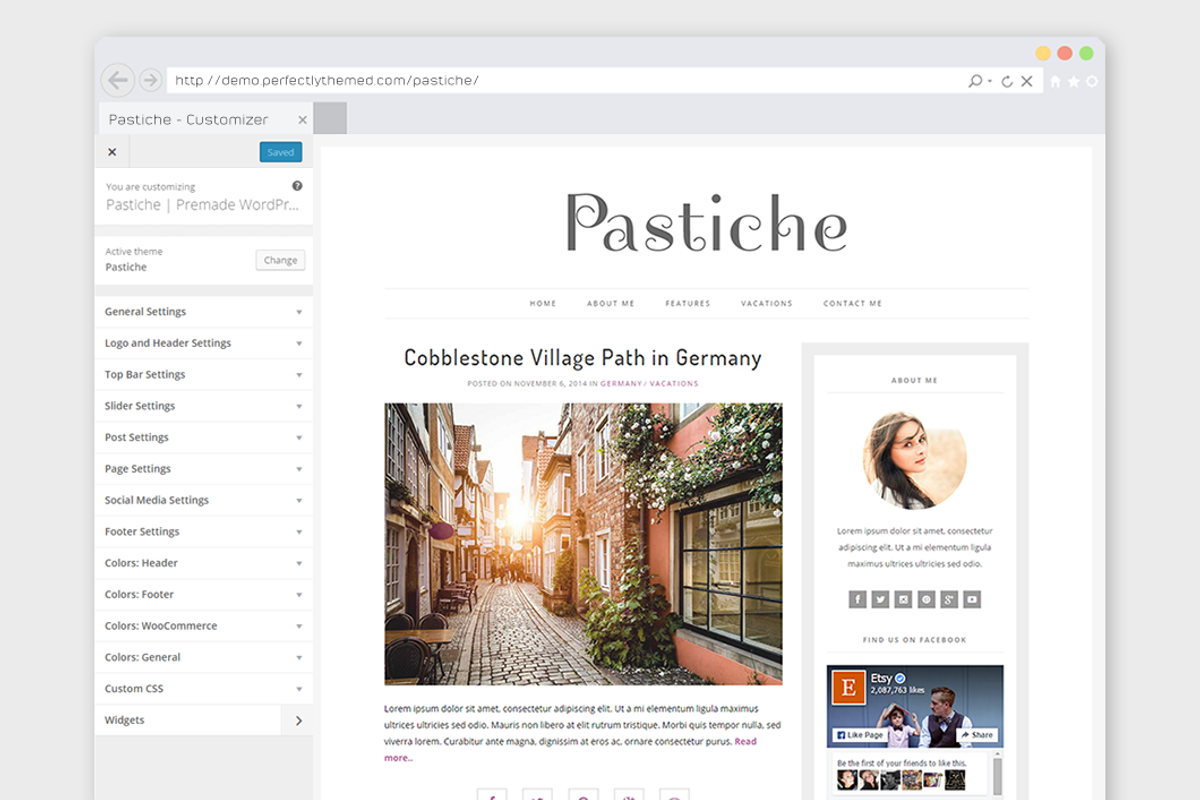Click the ABOUT ME widget heading
The height and width of the screenshot is (800, 1200).
915,380
